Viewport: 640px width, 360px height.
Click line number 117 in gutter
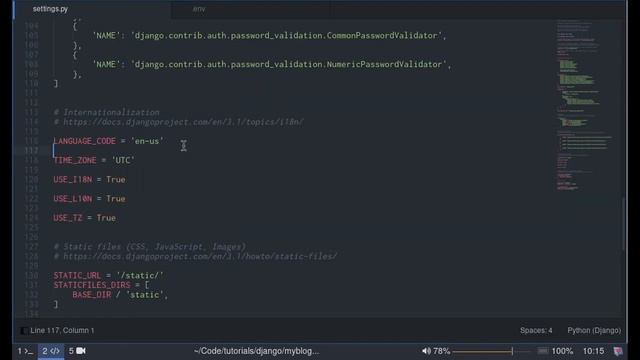(x=31, y=151)
